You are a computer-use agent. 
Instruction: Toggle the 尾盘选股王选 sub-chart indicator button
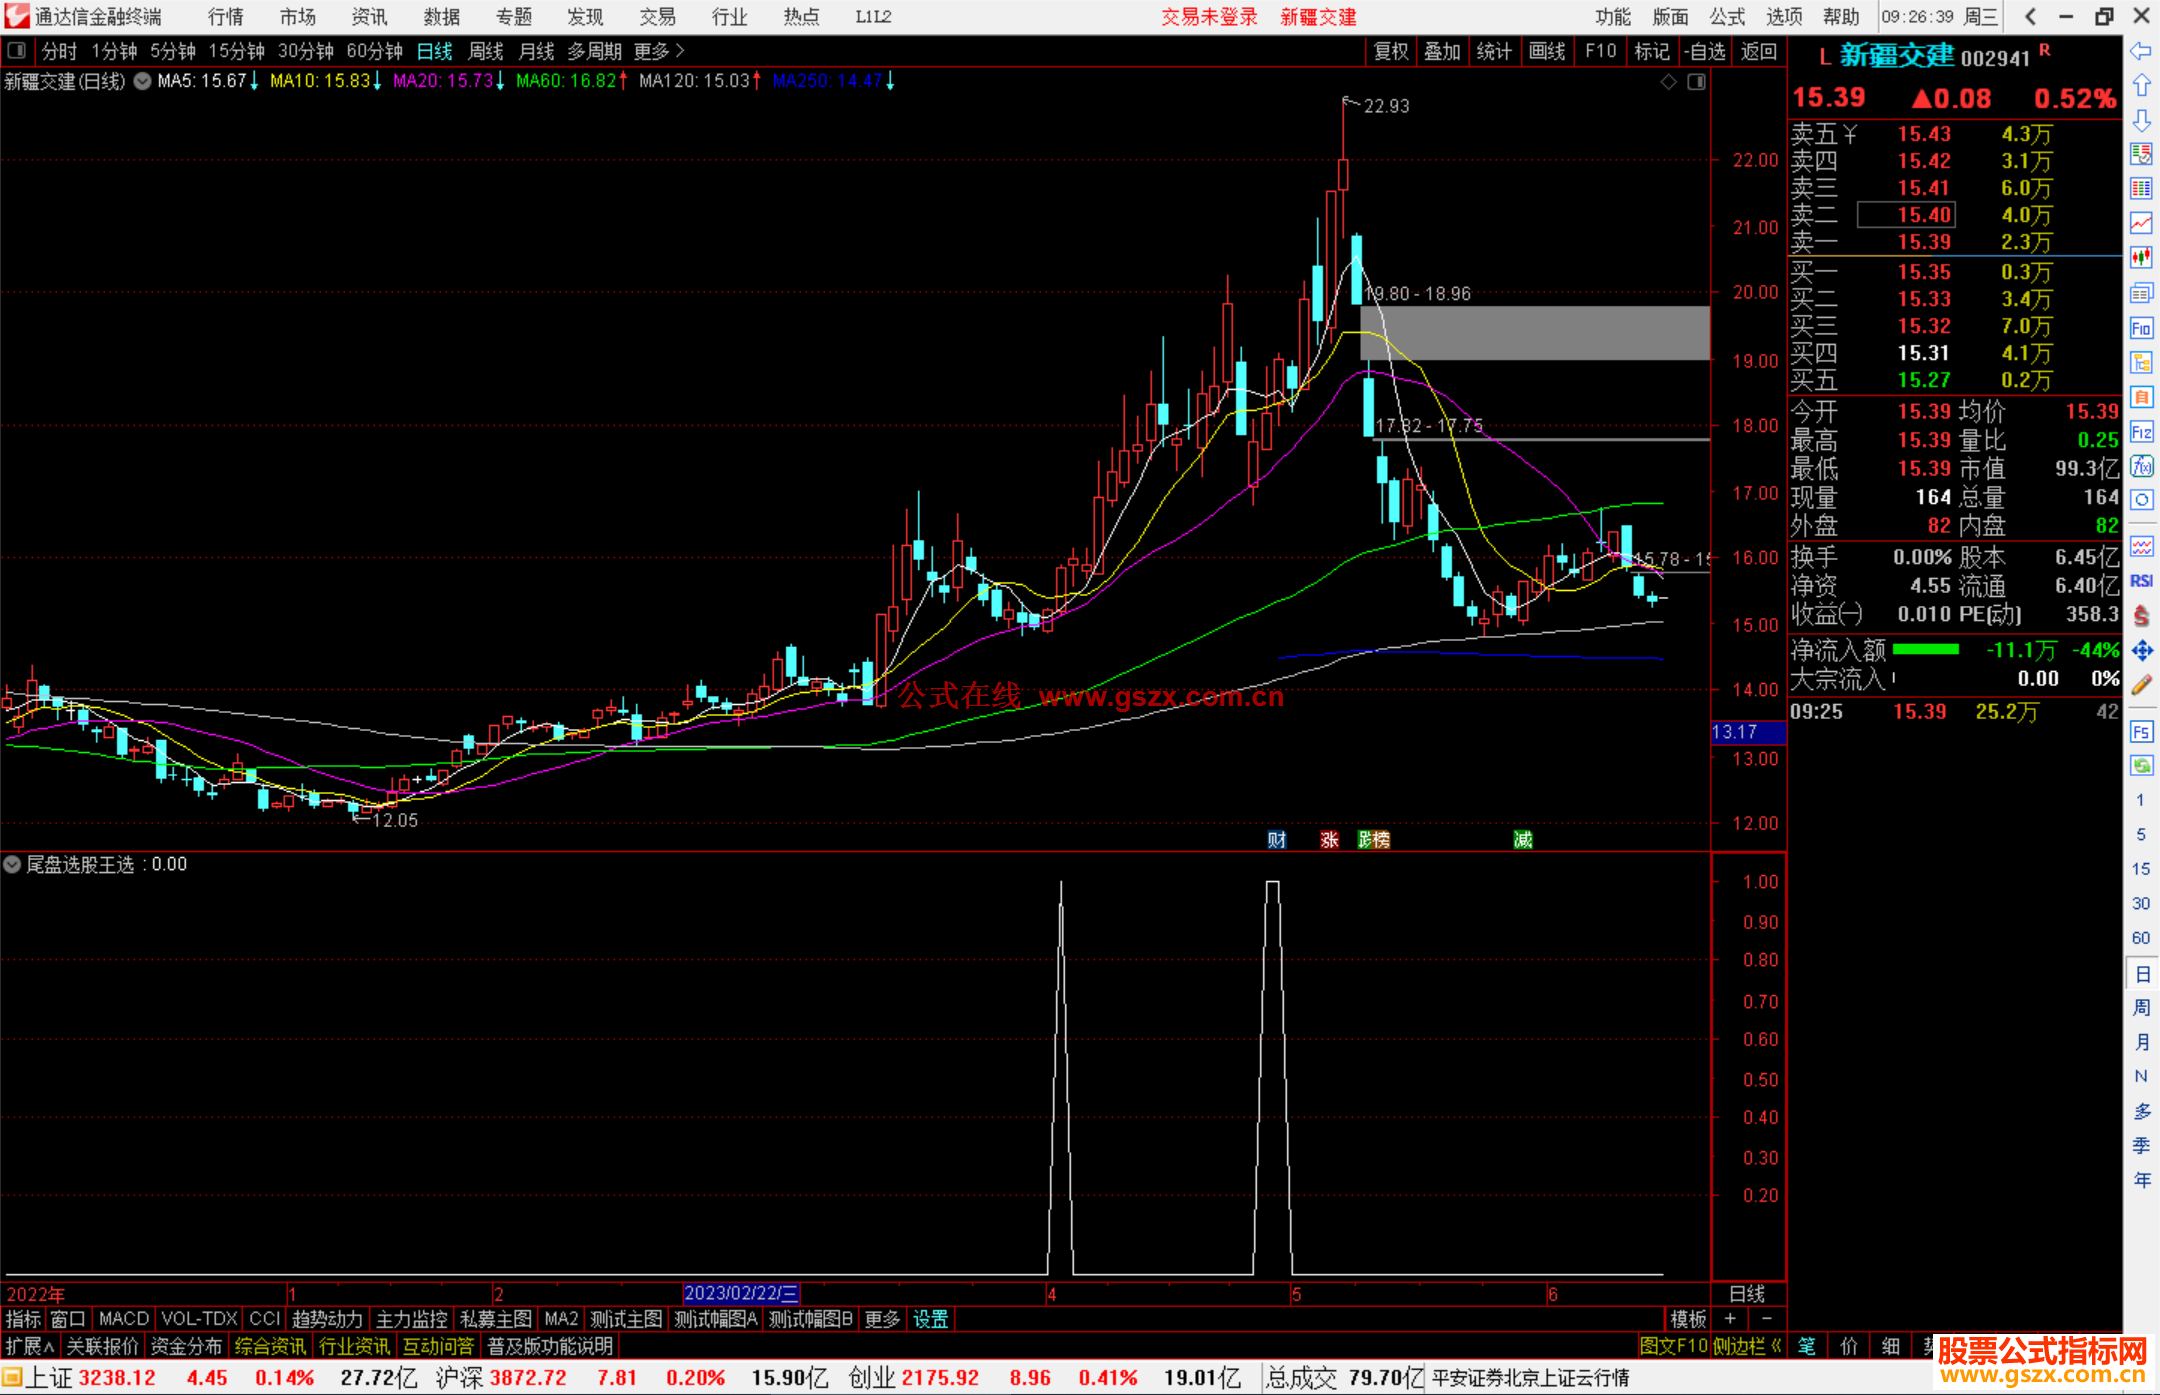click(12, 864)
